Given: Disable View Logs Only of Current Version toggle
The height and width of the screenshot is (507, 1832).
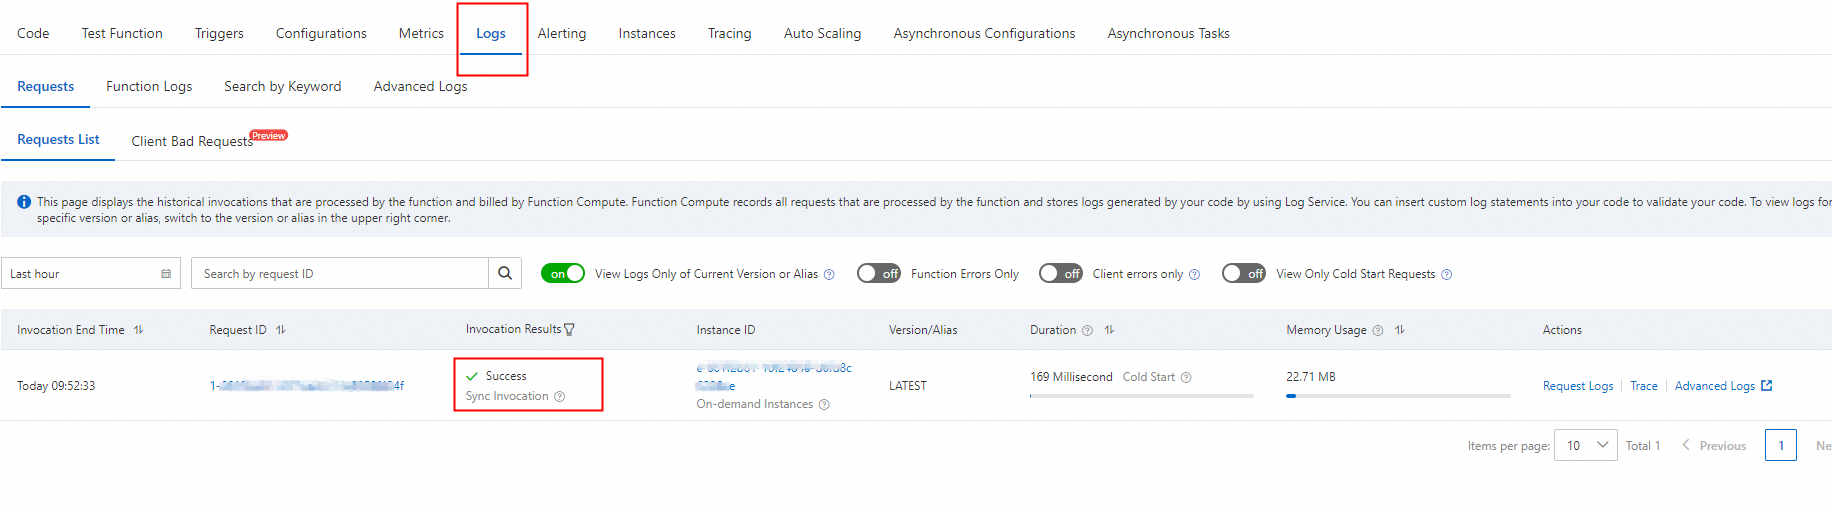Looking at the screenshot, I should 563,274.
